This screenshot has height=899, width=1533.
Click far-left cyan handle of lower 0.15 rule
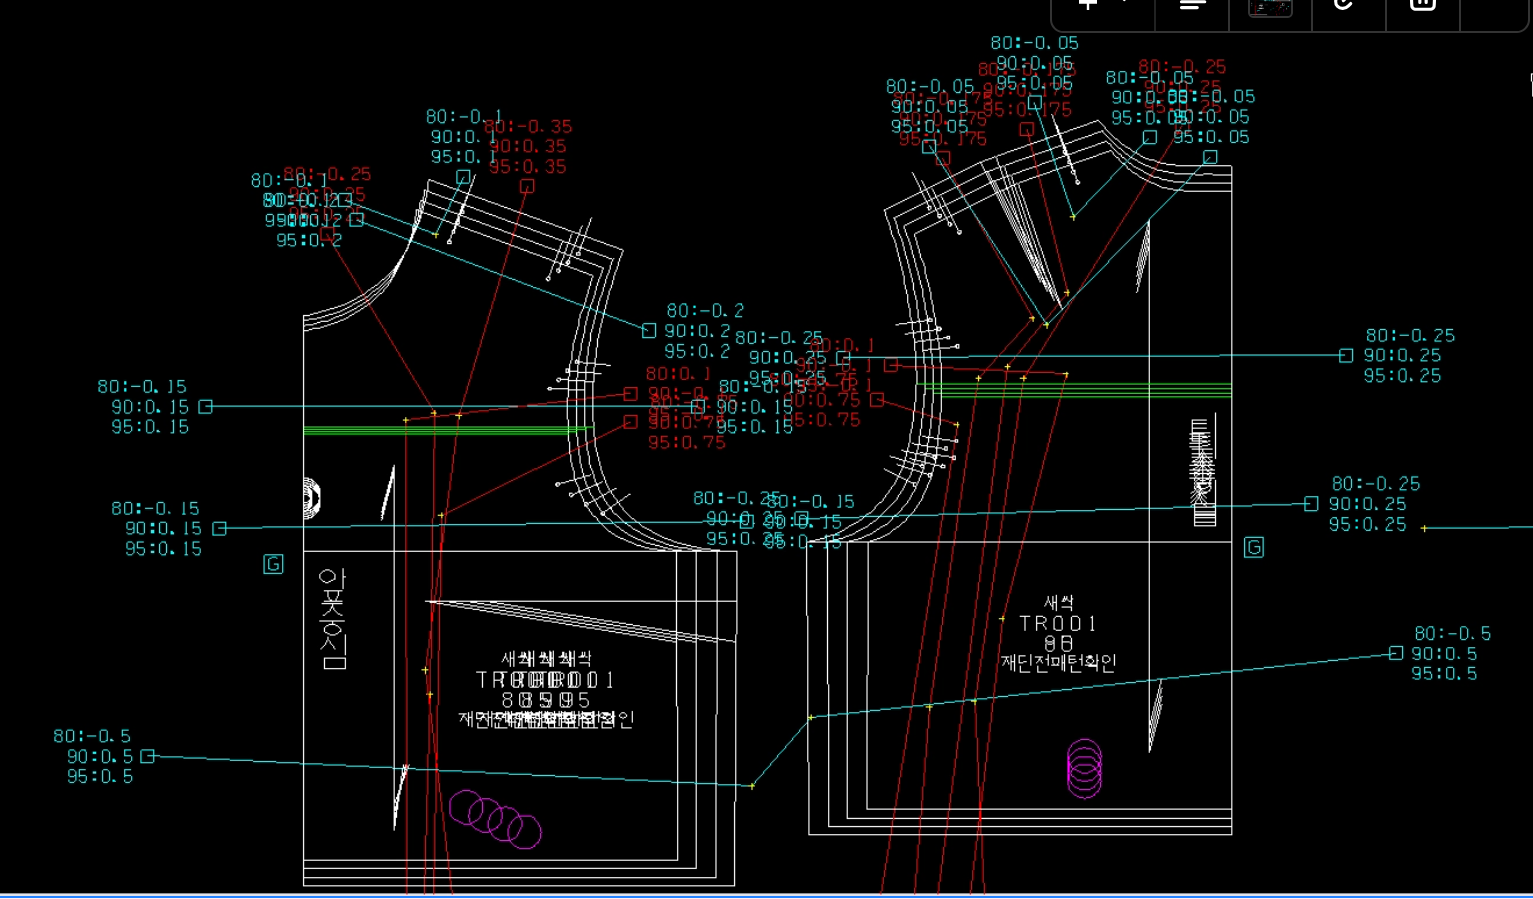[x=220, y=529]
